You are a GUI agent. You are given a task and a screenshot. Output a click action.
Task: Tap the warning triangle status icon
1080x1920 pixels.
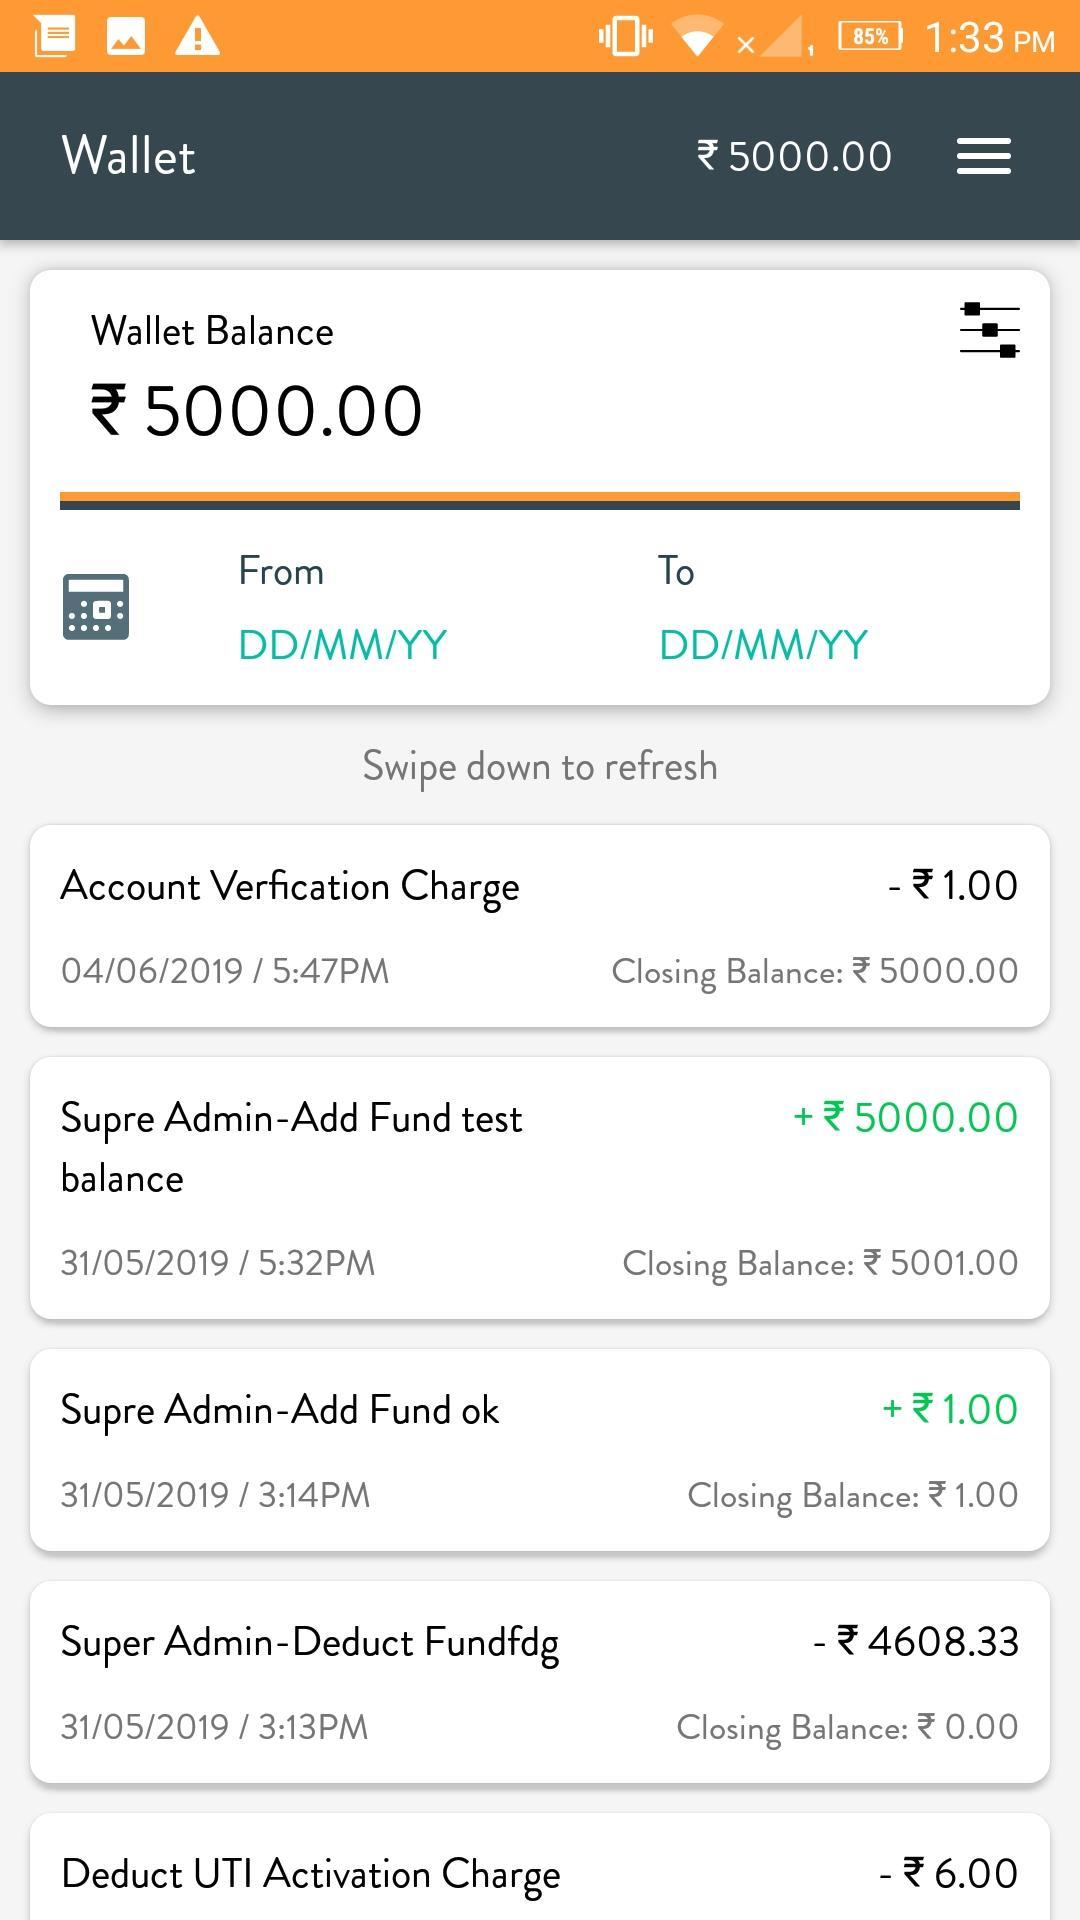tap(197, 37)
